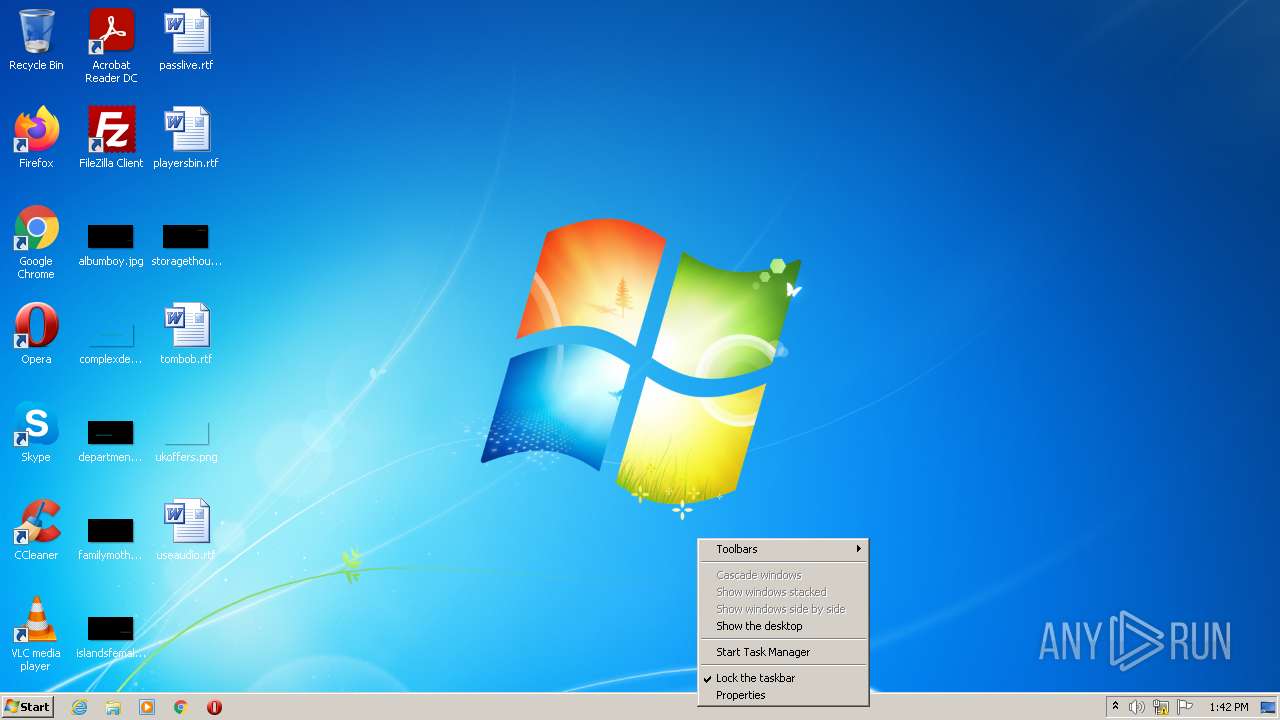Select the departmen... file icon

(111, 442)
